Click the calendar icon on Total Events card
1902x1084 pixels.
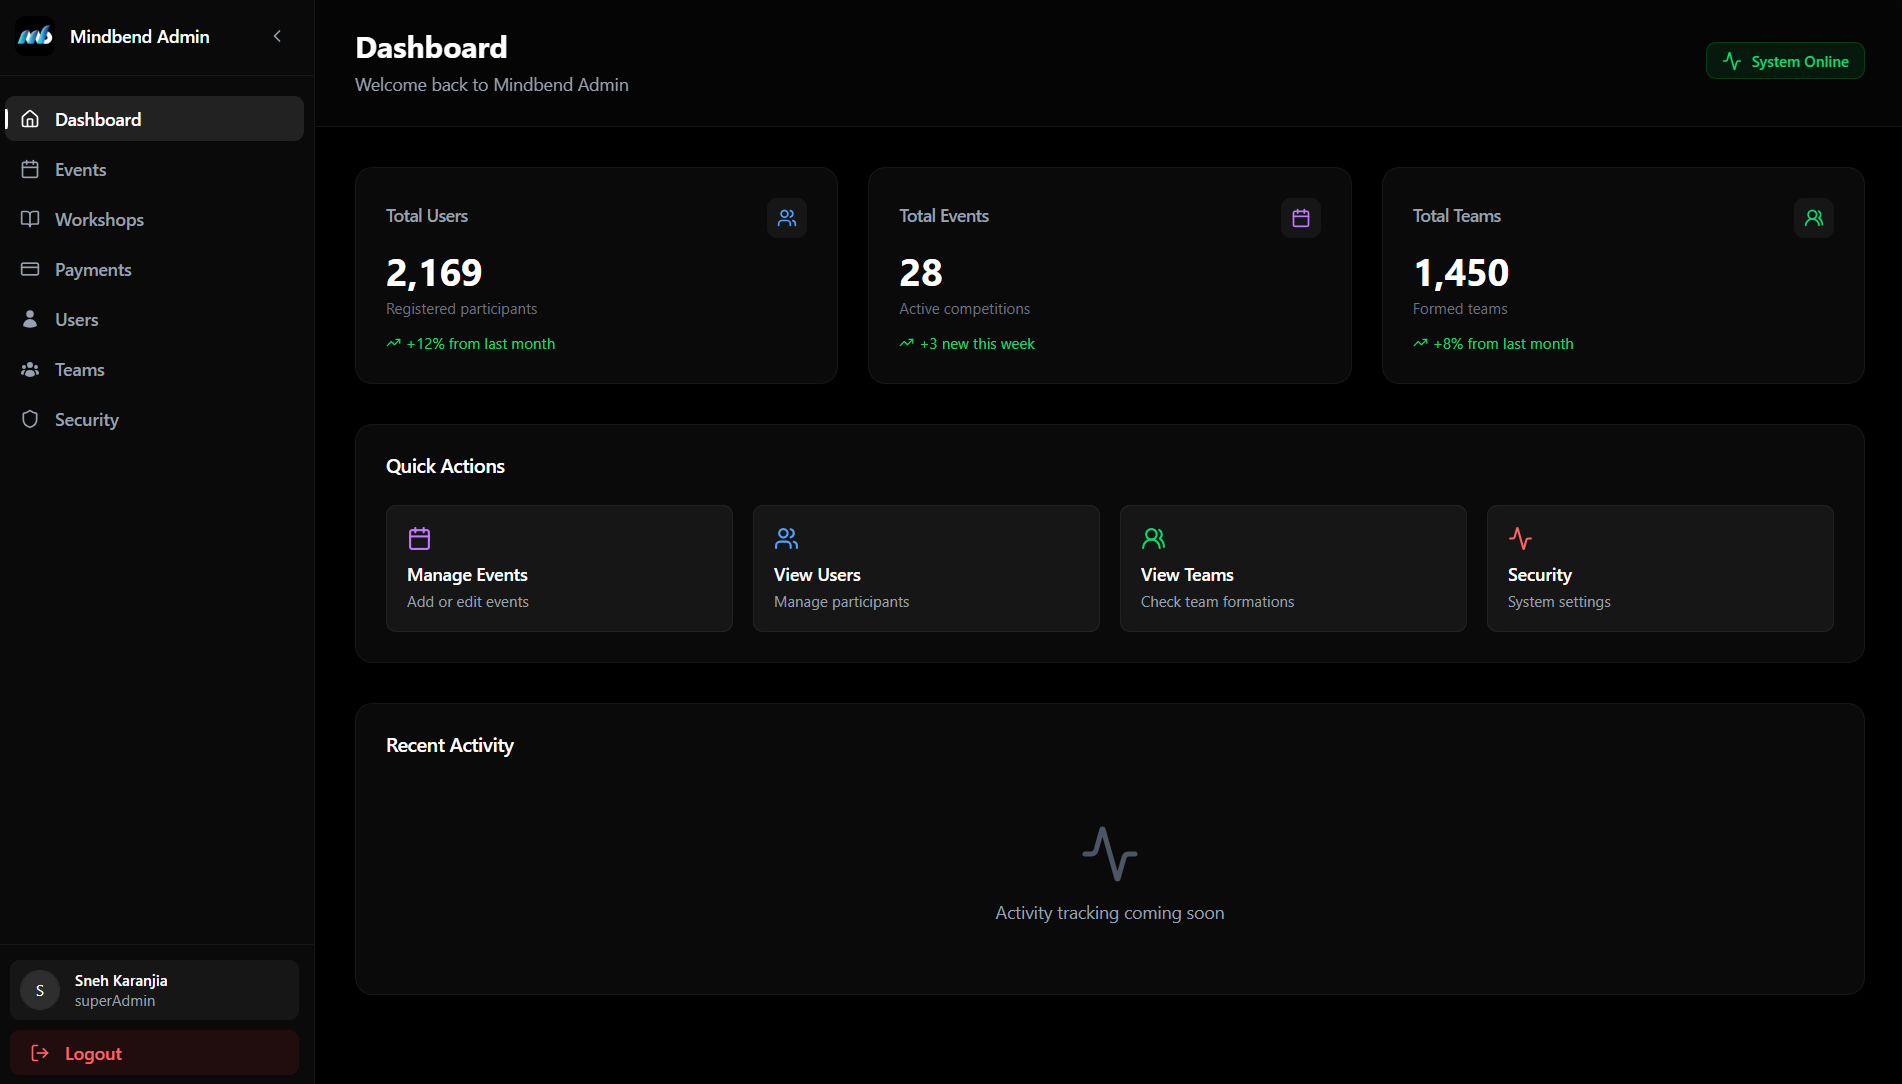tap(1301, 218)
